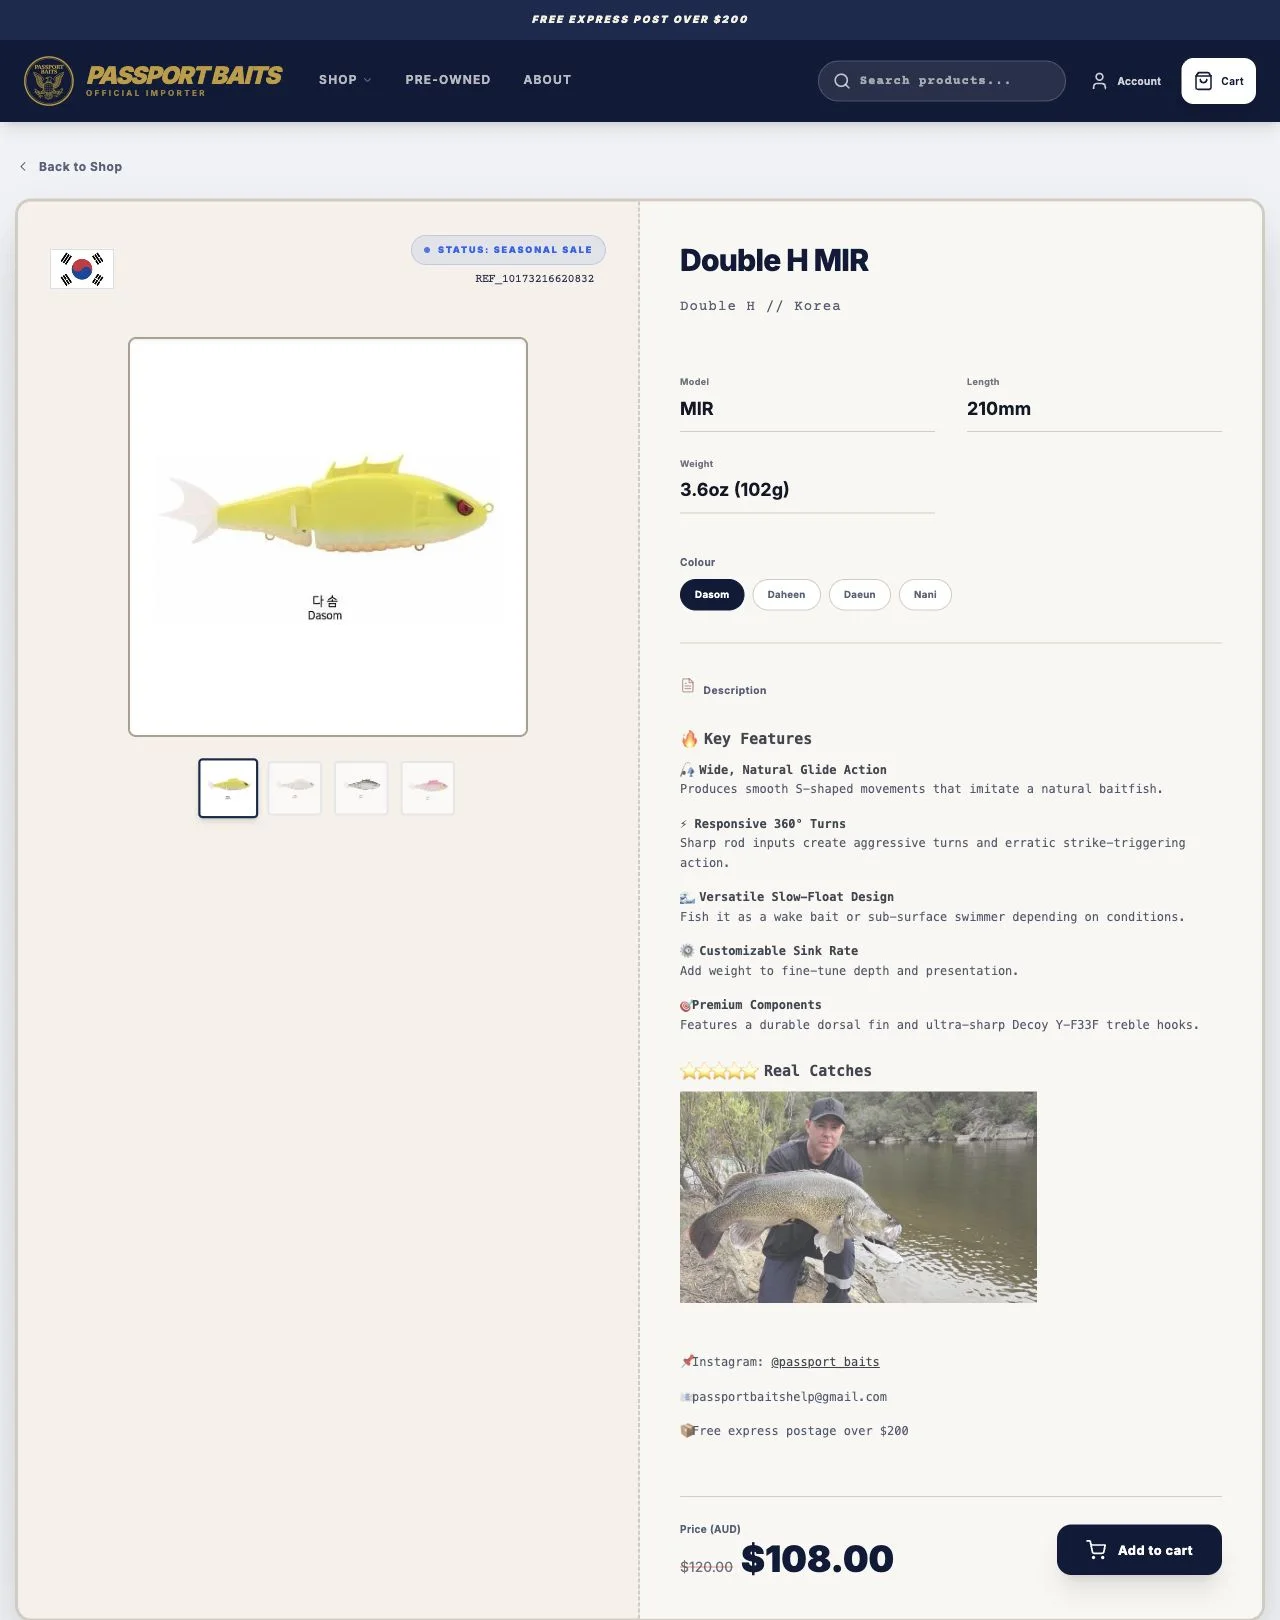Click the Double H MIR product title

(x=774, y=261)
